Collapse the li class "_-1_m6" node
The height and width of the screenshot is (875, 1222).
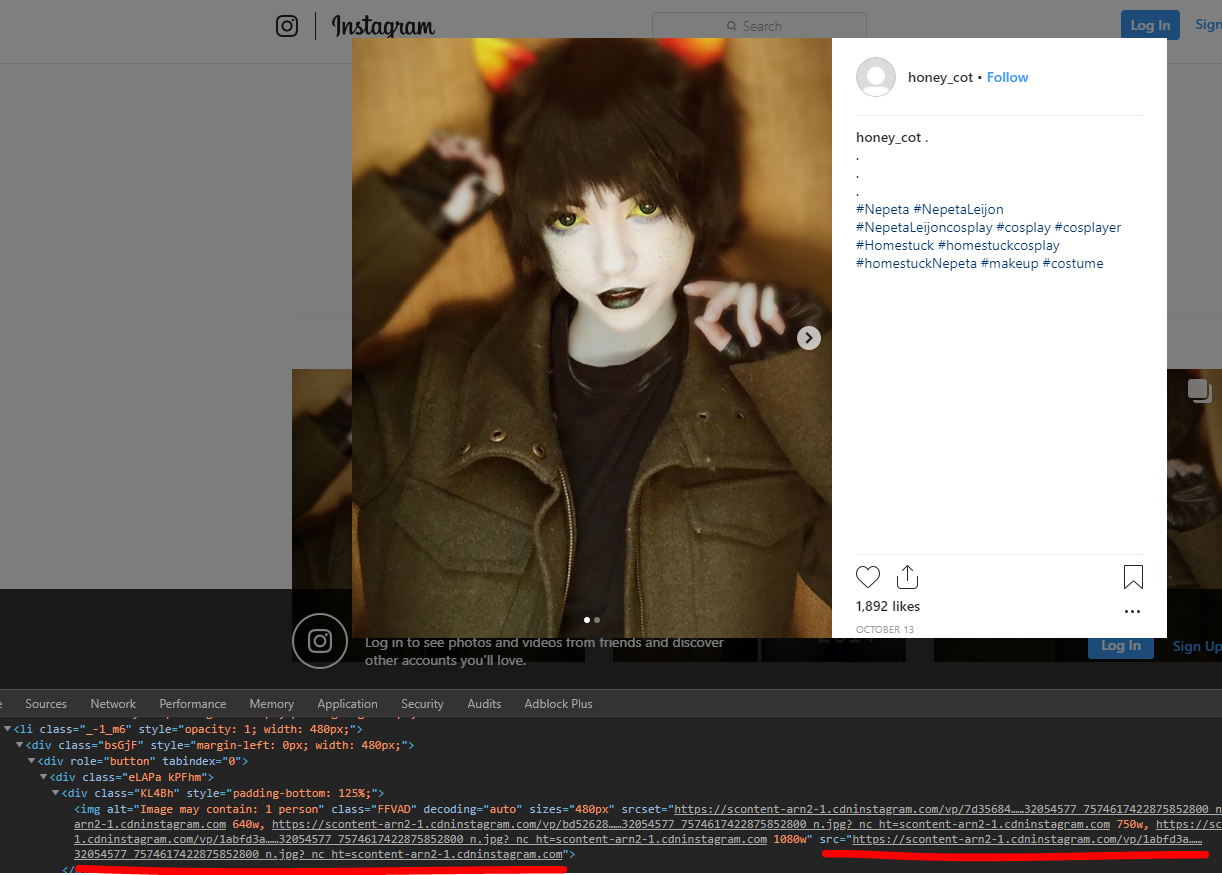point(9,729)
